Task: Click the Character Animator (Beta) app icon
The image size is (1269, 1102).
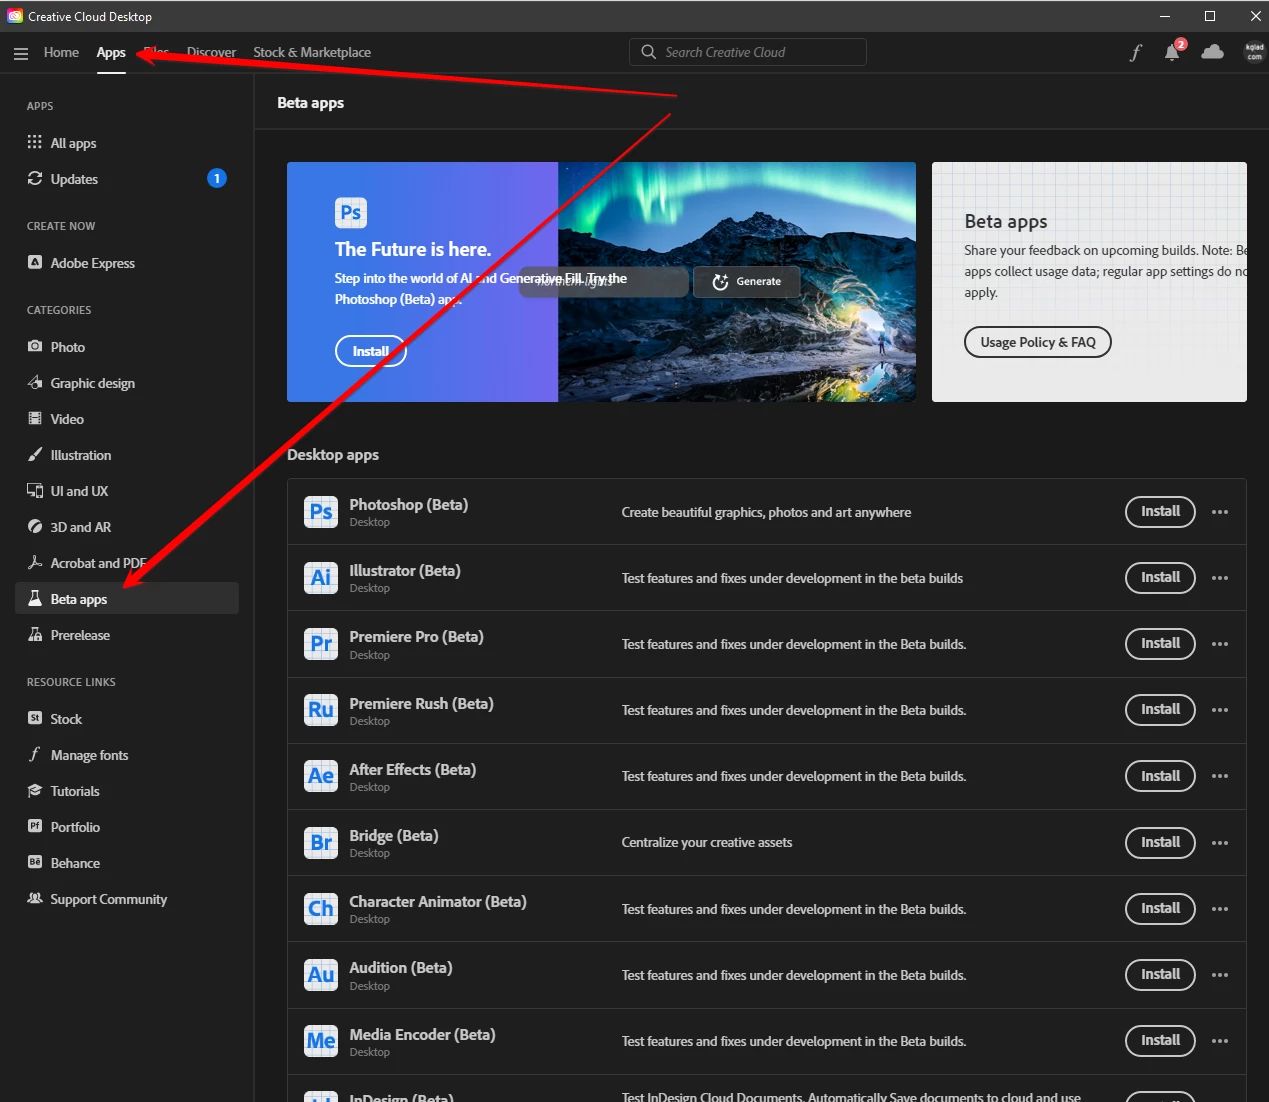Action: [321, 908]
